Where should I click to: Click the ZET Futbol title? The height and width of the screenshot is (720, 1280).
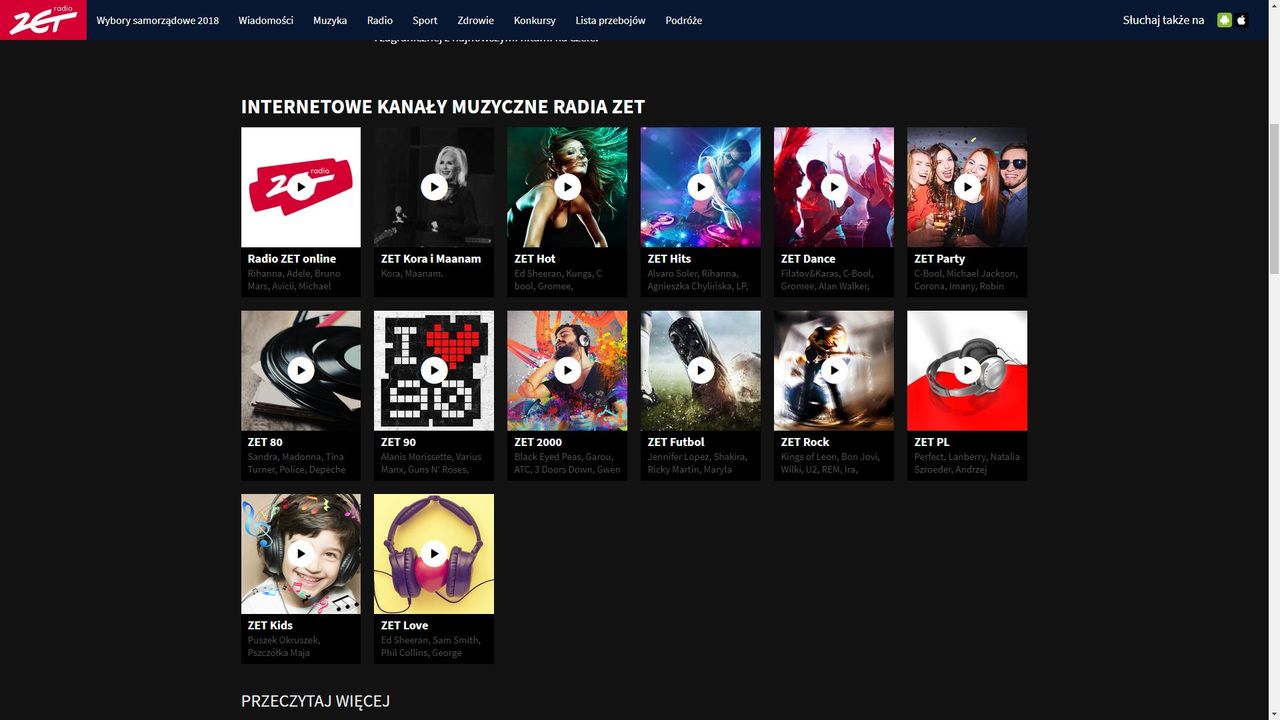tap(676, 442)
